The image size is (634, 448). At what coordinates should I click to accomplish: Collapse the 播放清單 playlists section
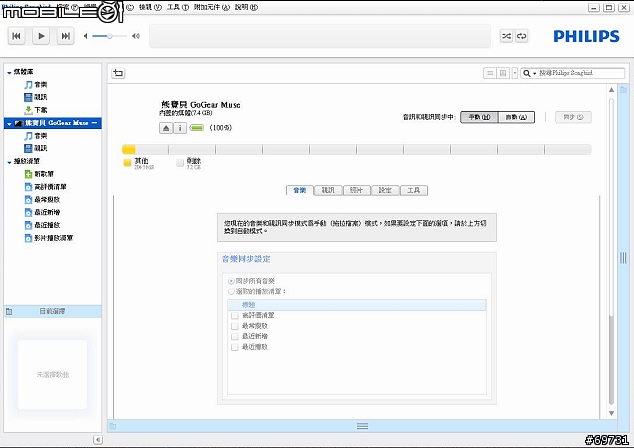(9, 162)
